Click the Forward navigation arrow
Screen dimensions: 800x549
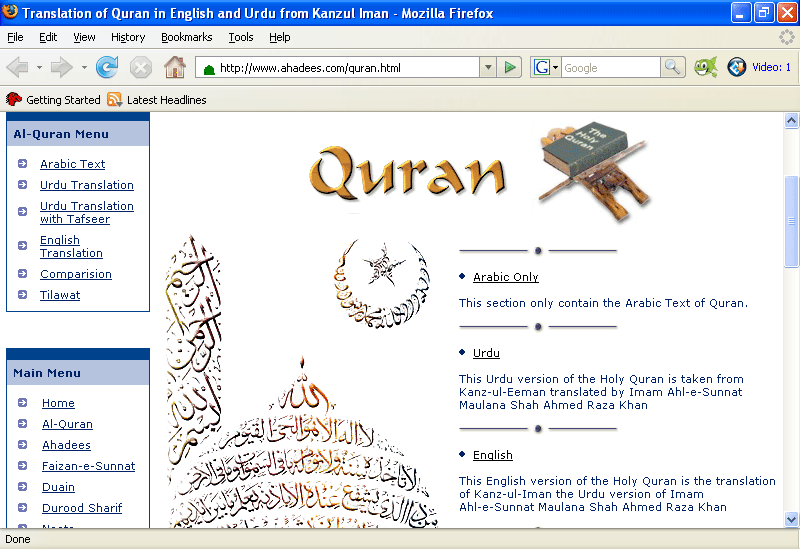[62, 67]
